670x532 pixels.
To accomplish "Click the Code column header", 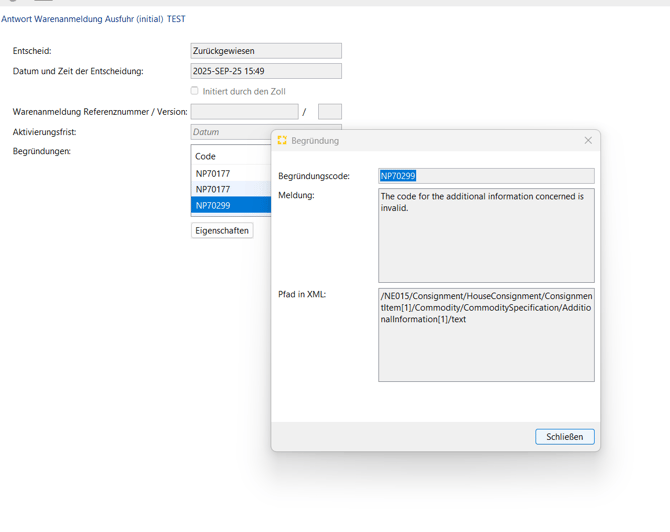I will pos(231,156).
